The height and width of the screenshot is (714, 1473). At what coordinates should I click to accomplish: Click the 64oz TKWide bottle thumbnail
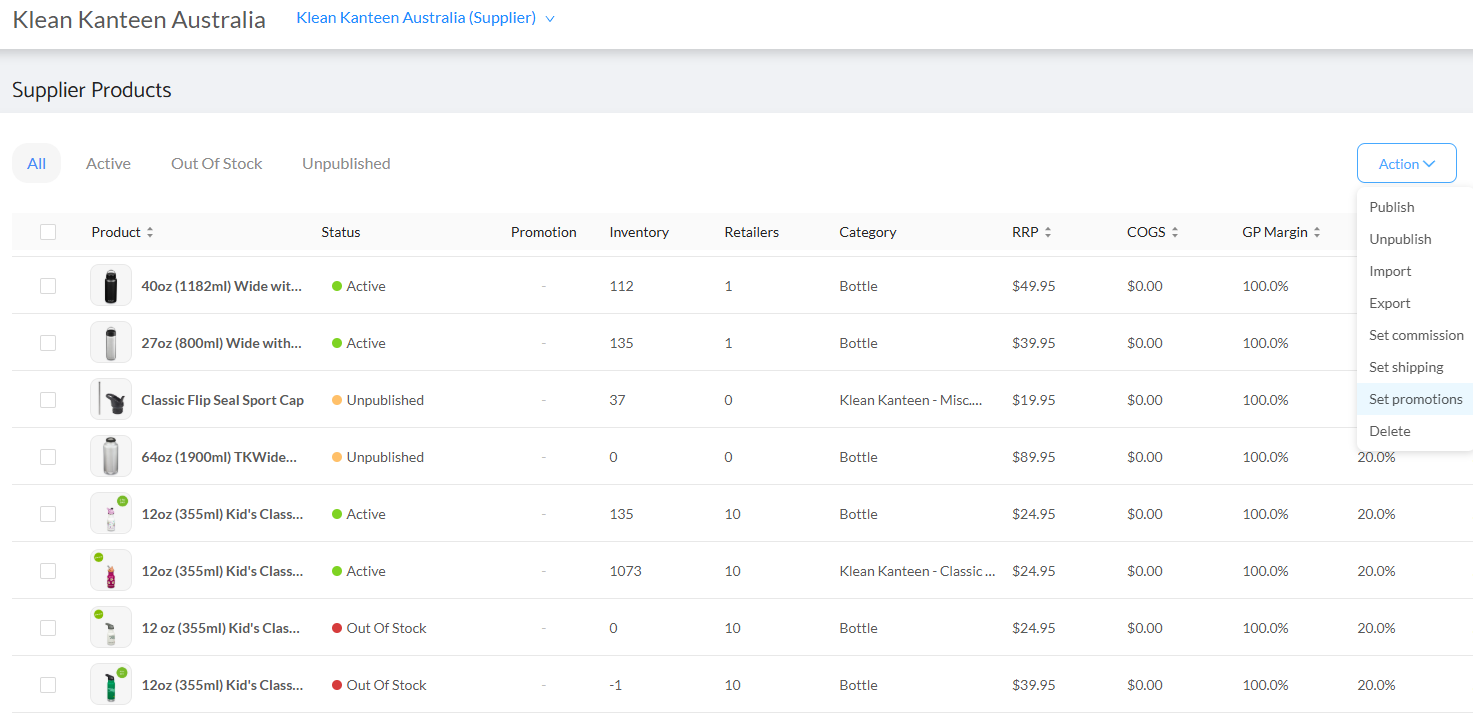(x=110, y=457)
